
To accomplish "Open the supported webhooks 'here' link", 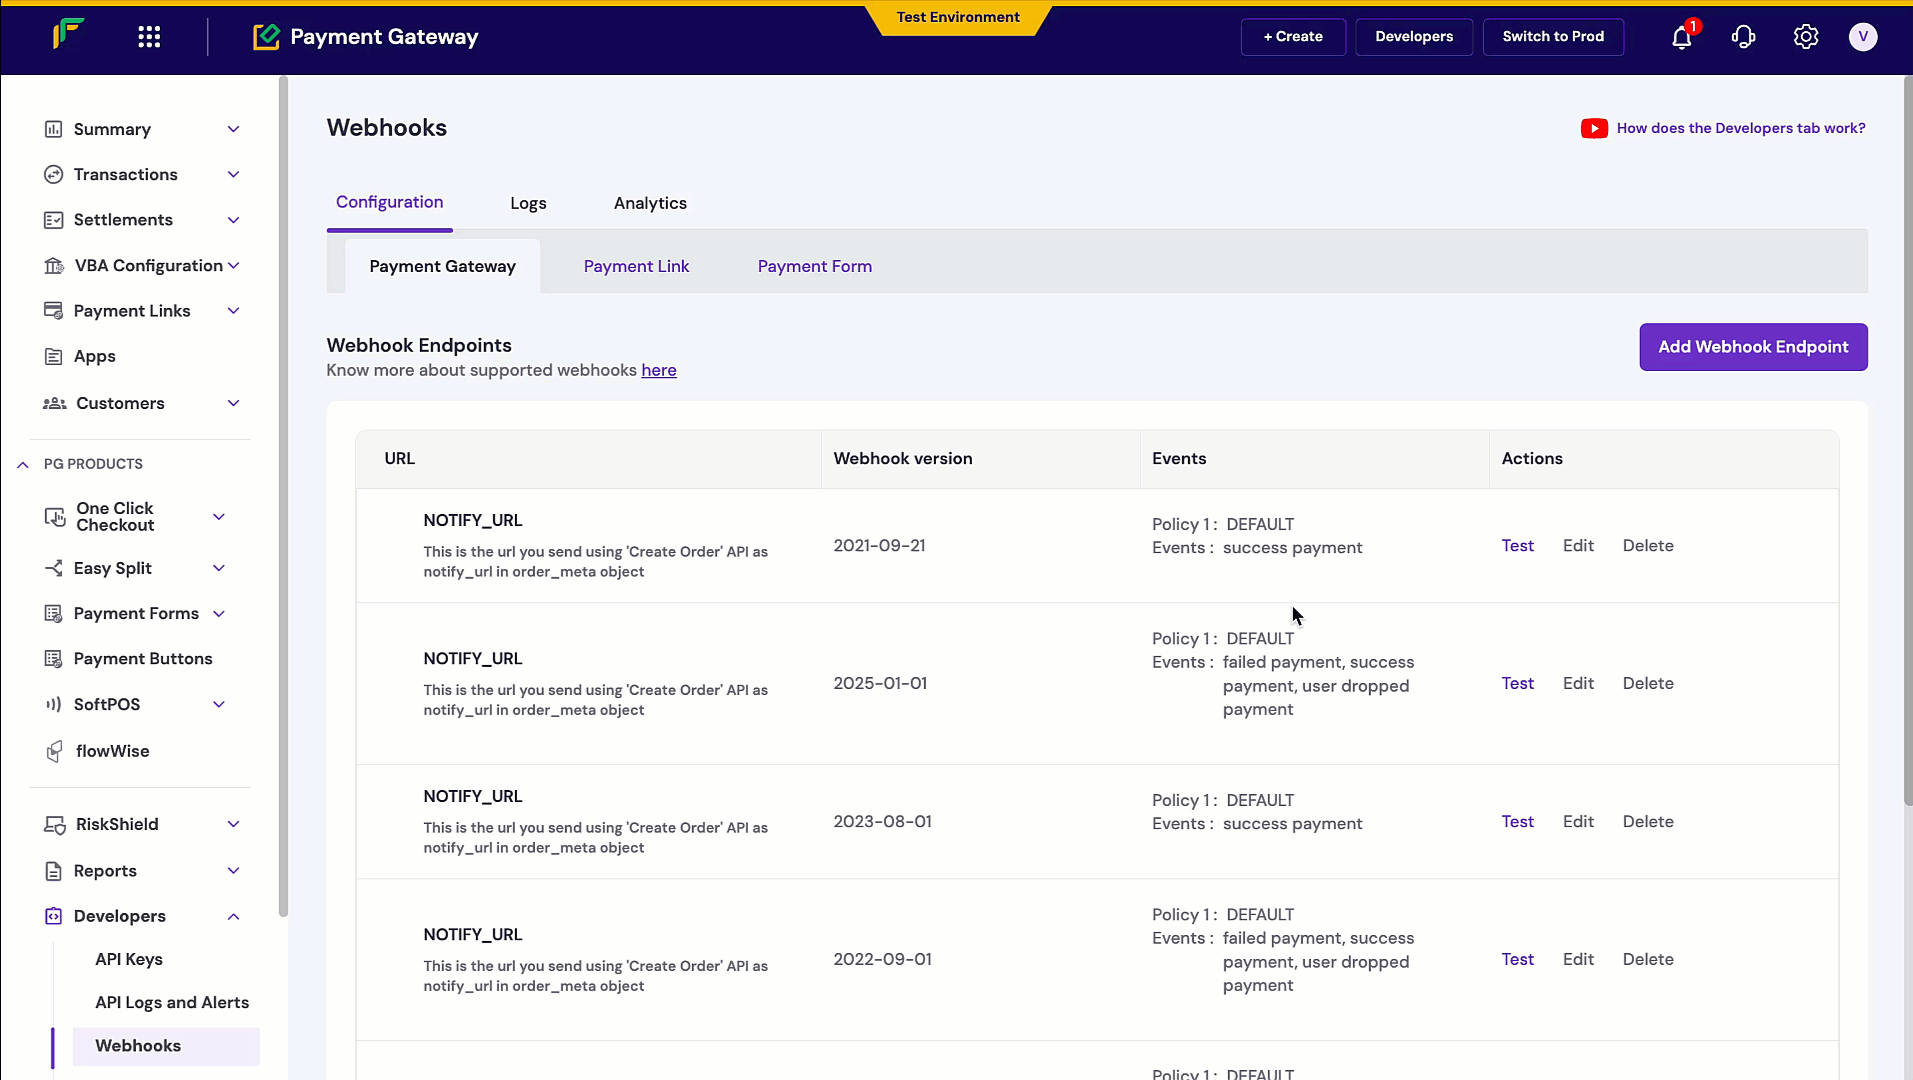I will (x=658, y=370).
